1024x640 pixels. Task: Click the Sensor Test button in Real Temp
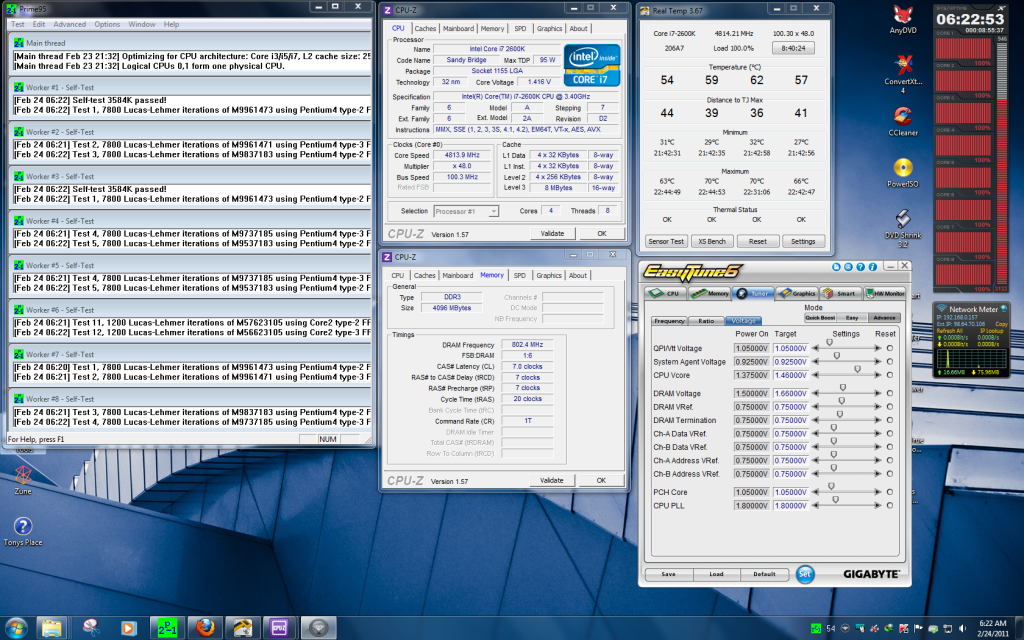coord(665,241)
